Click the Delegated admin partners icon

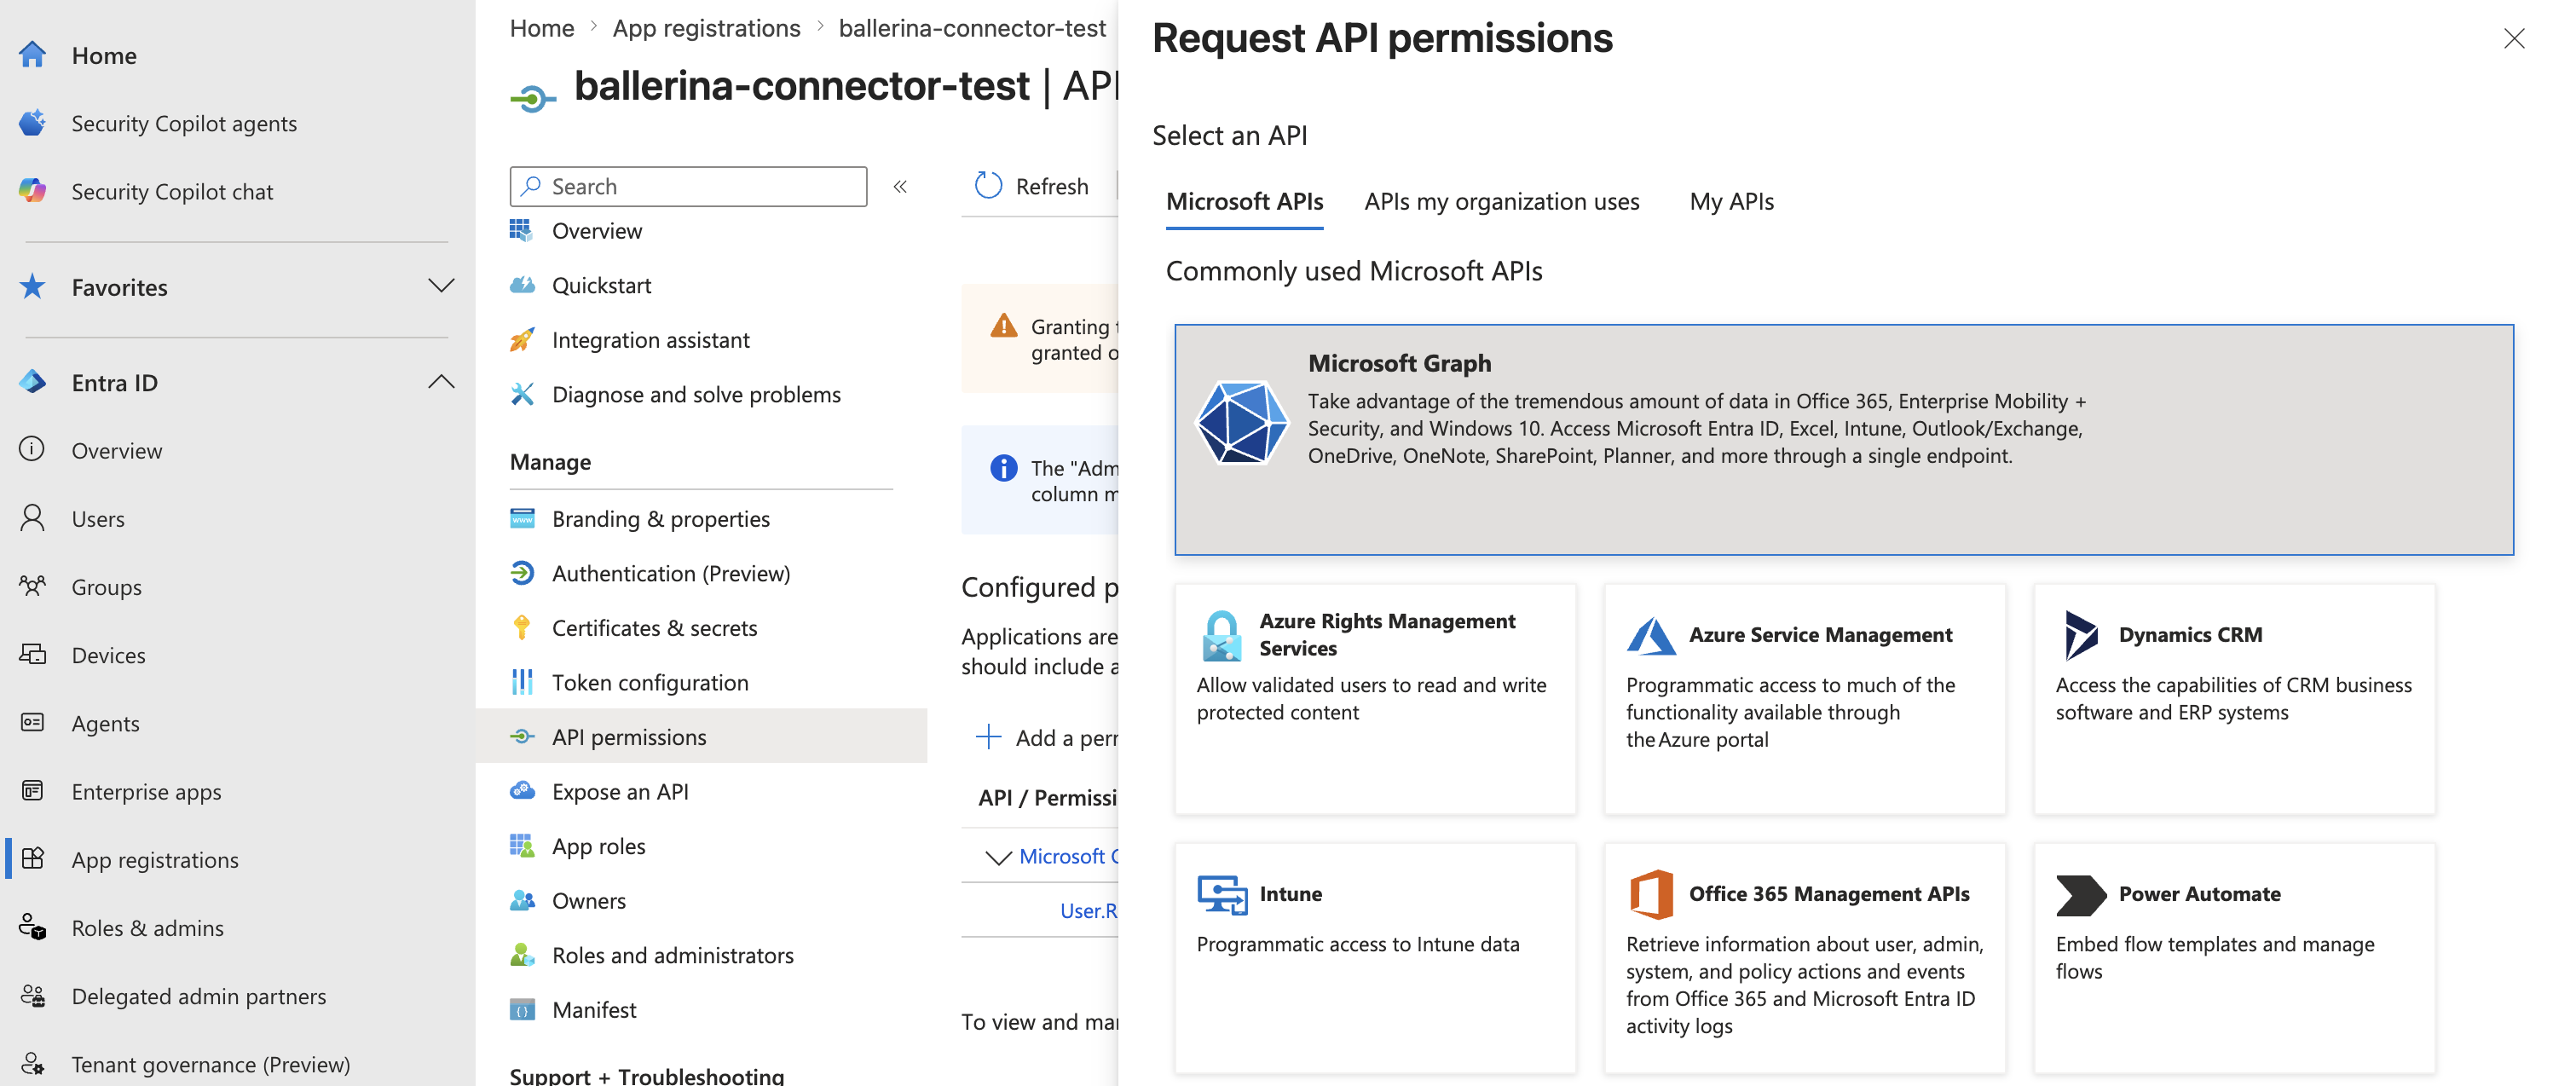pos(32,995)
